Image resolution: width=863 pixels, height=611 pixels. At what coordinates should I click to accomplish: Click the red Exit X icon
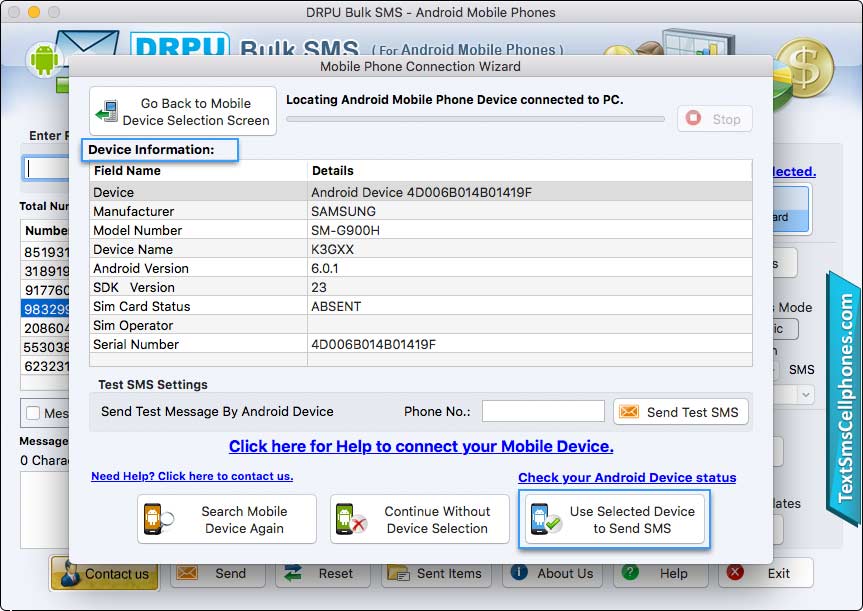coord(735,572)
